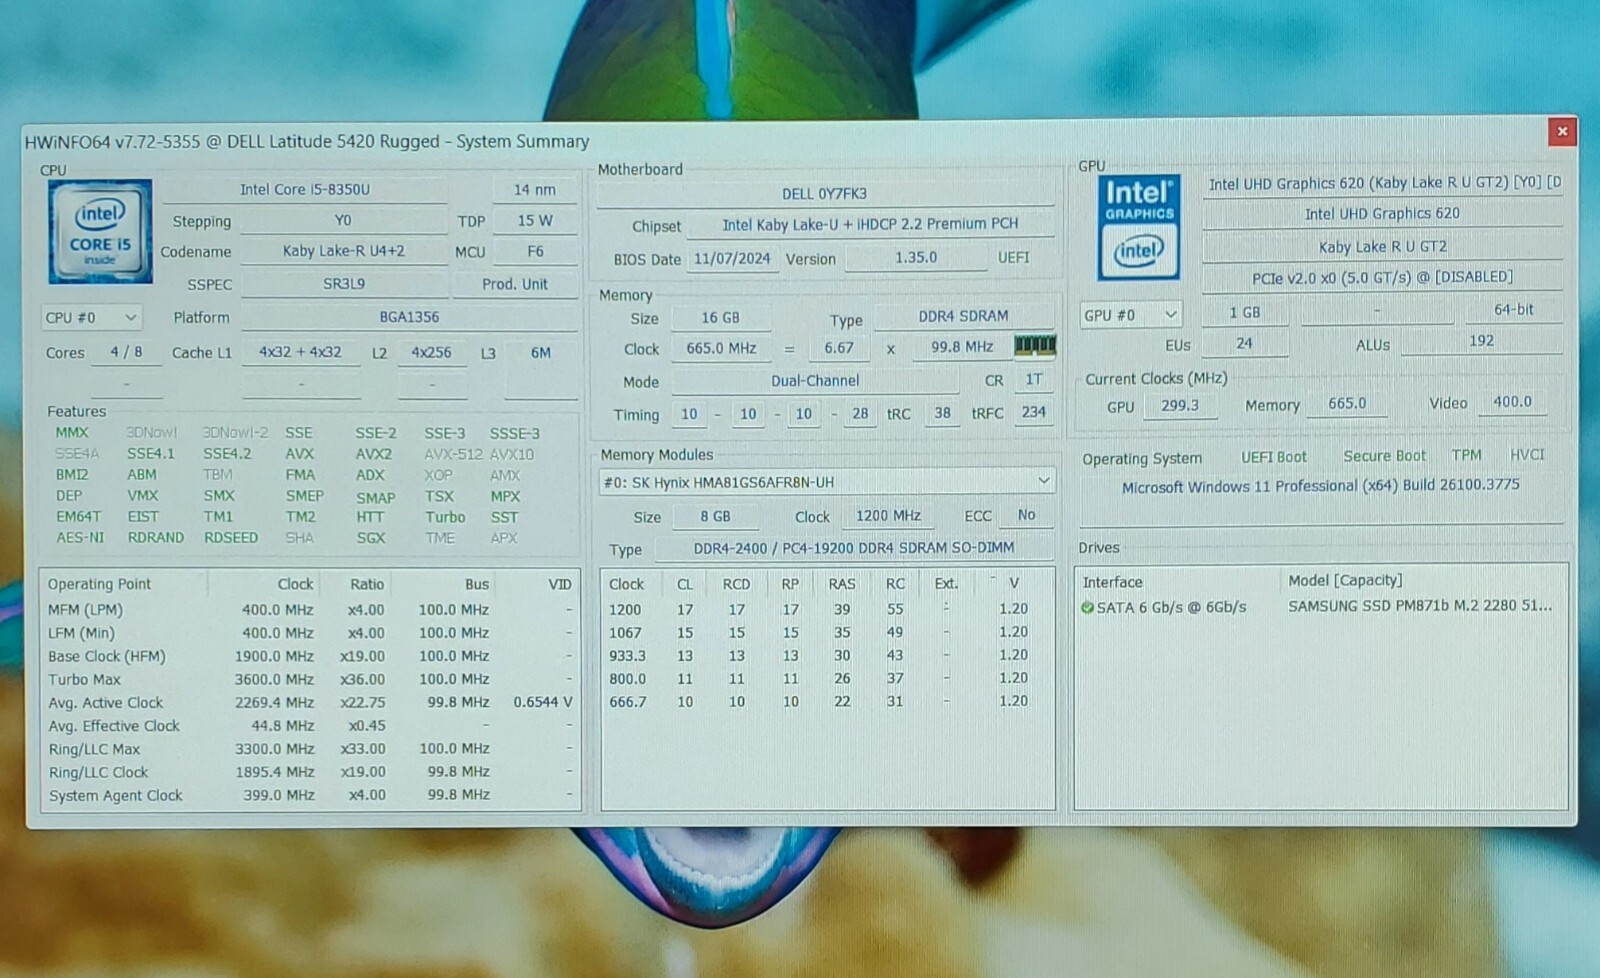This screenshot has width=1600, height=978.
Task: Open the GPU #0 selector dropdown
Action: tap(1131, 314)
